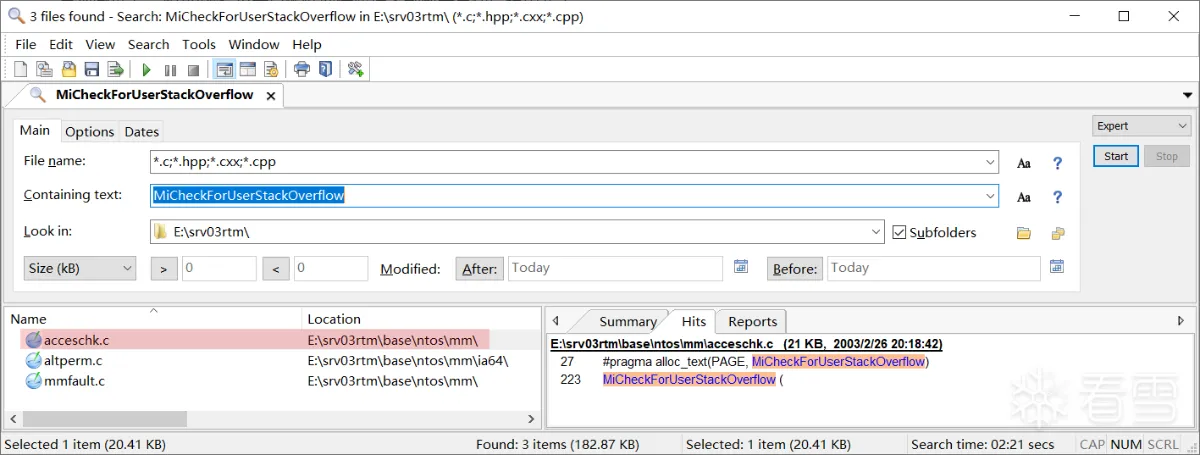Open the Tools menu
Screen dimensions: 1200x455
(x=199, y=44)
